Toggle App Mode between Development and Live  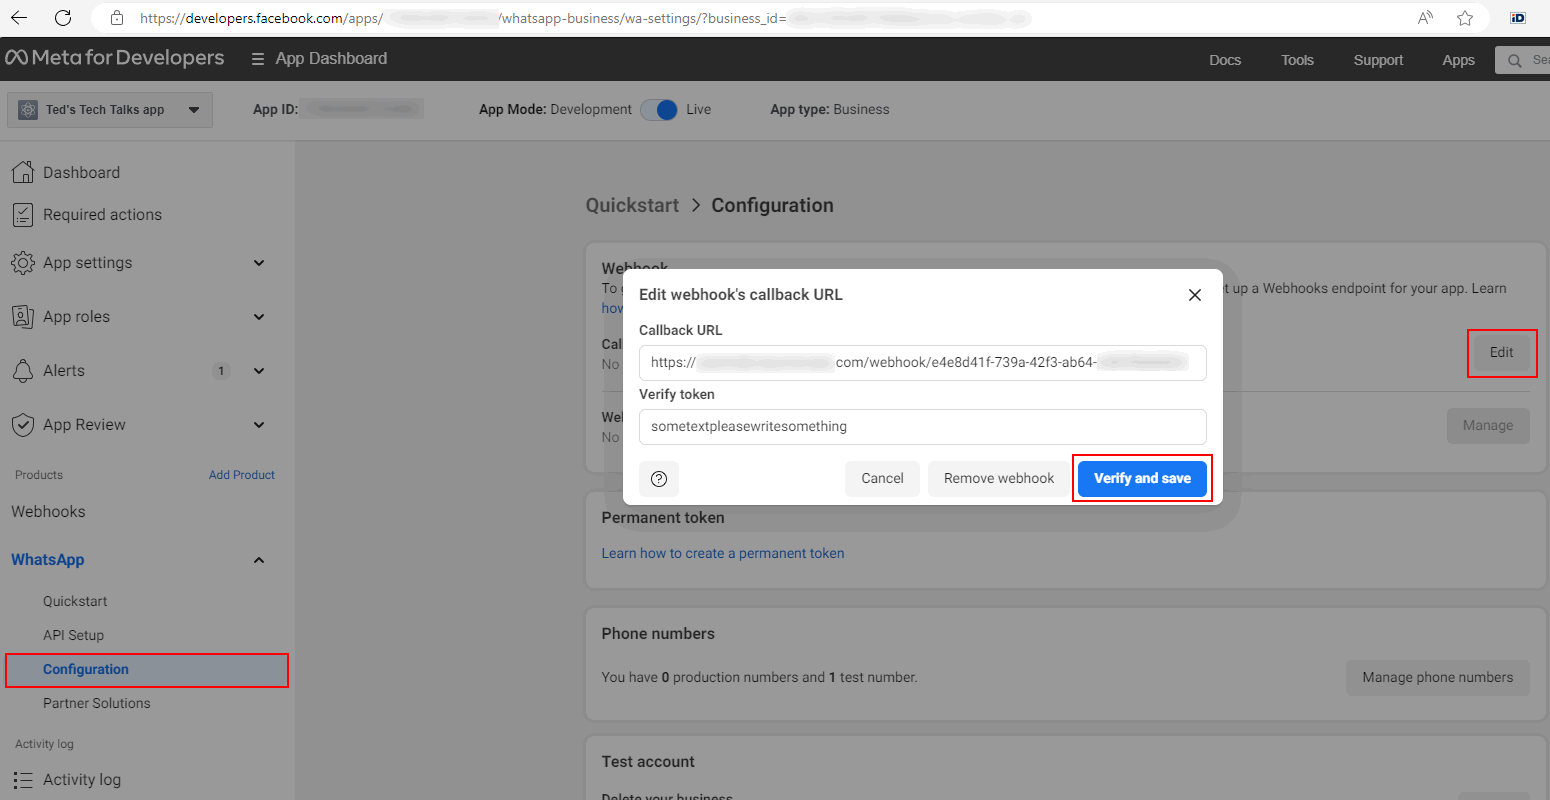coord(659,110)
